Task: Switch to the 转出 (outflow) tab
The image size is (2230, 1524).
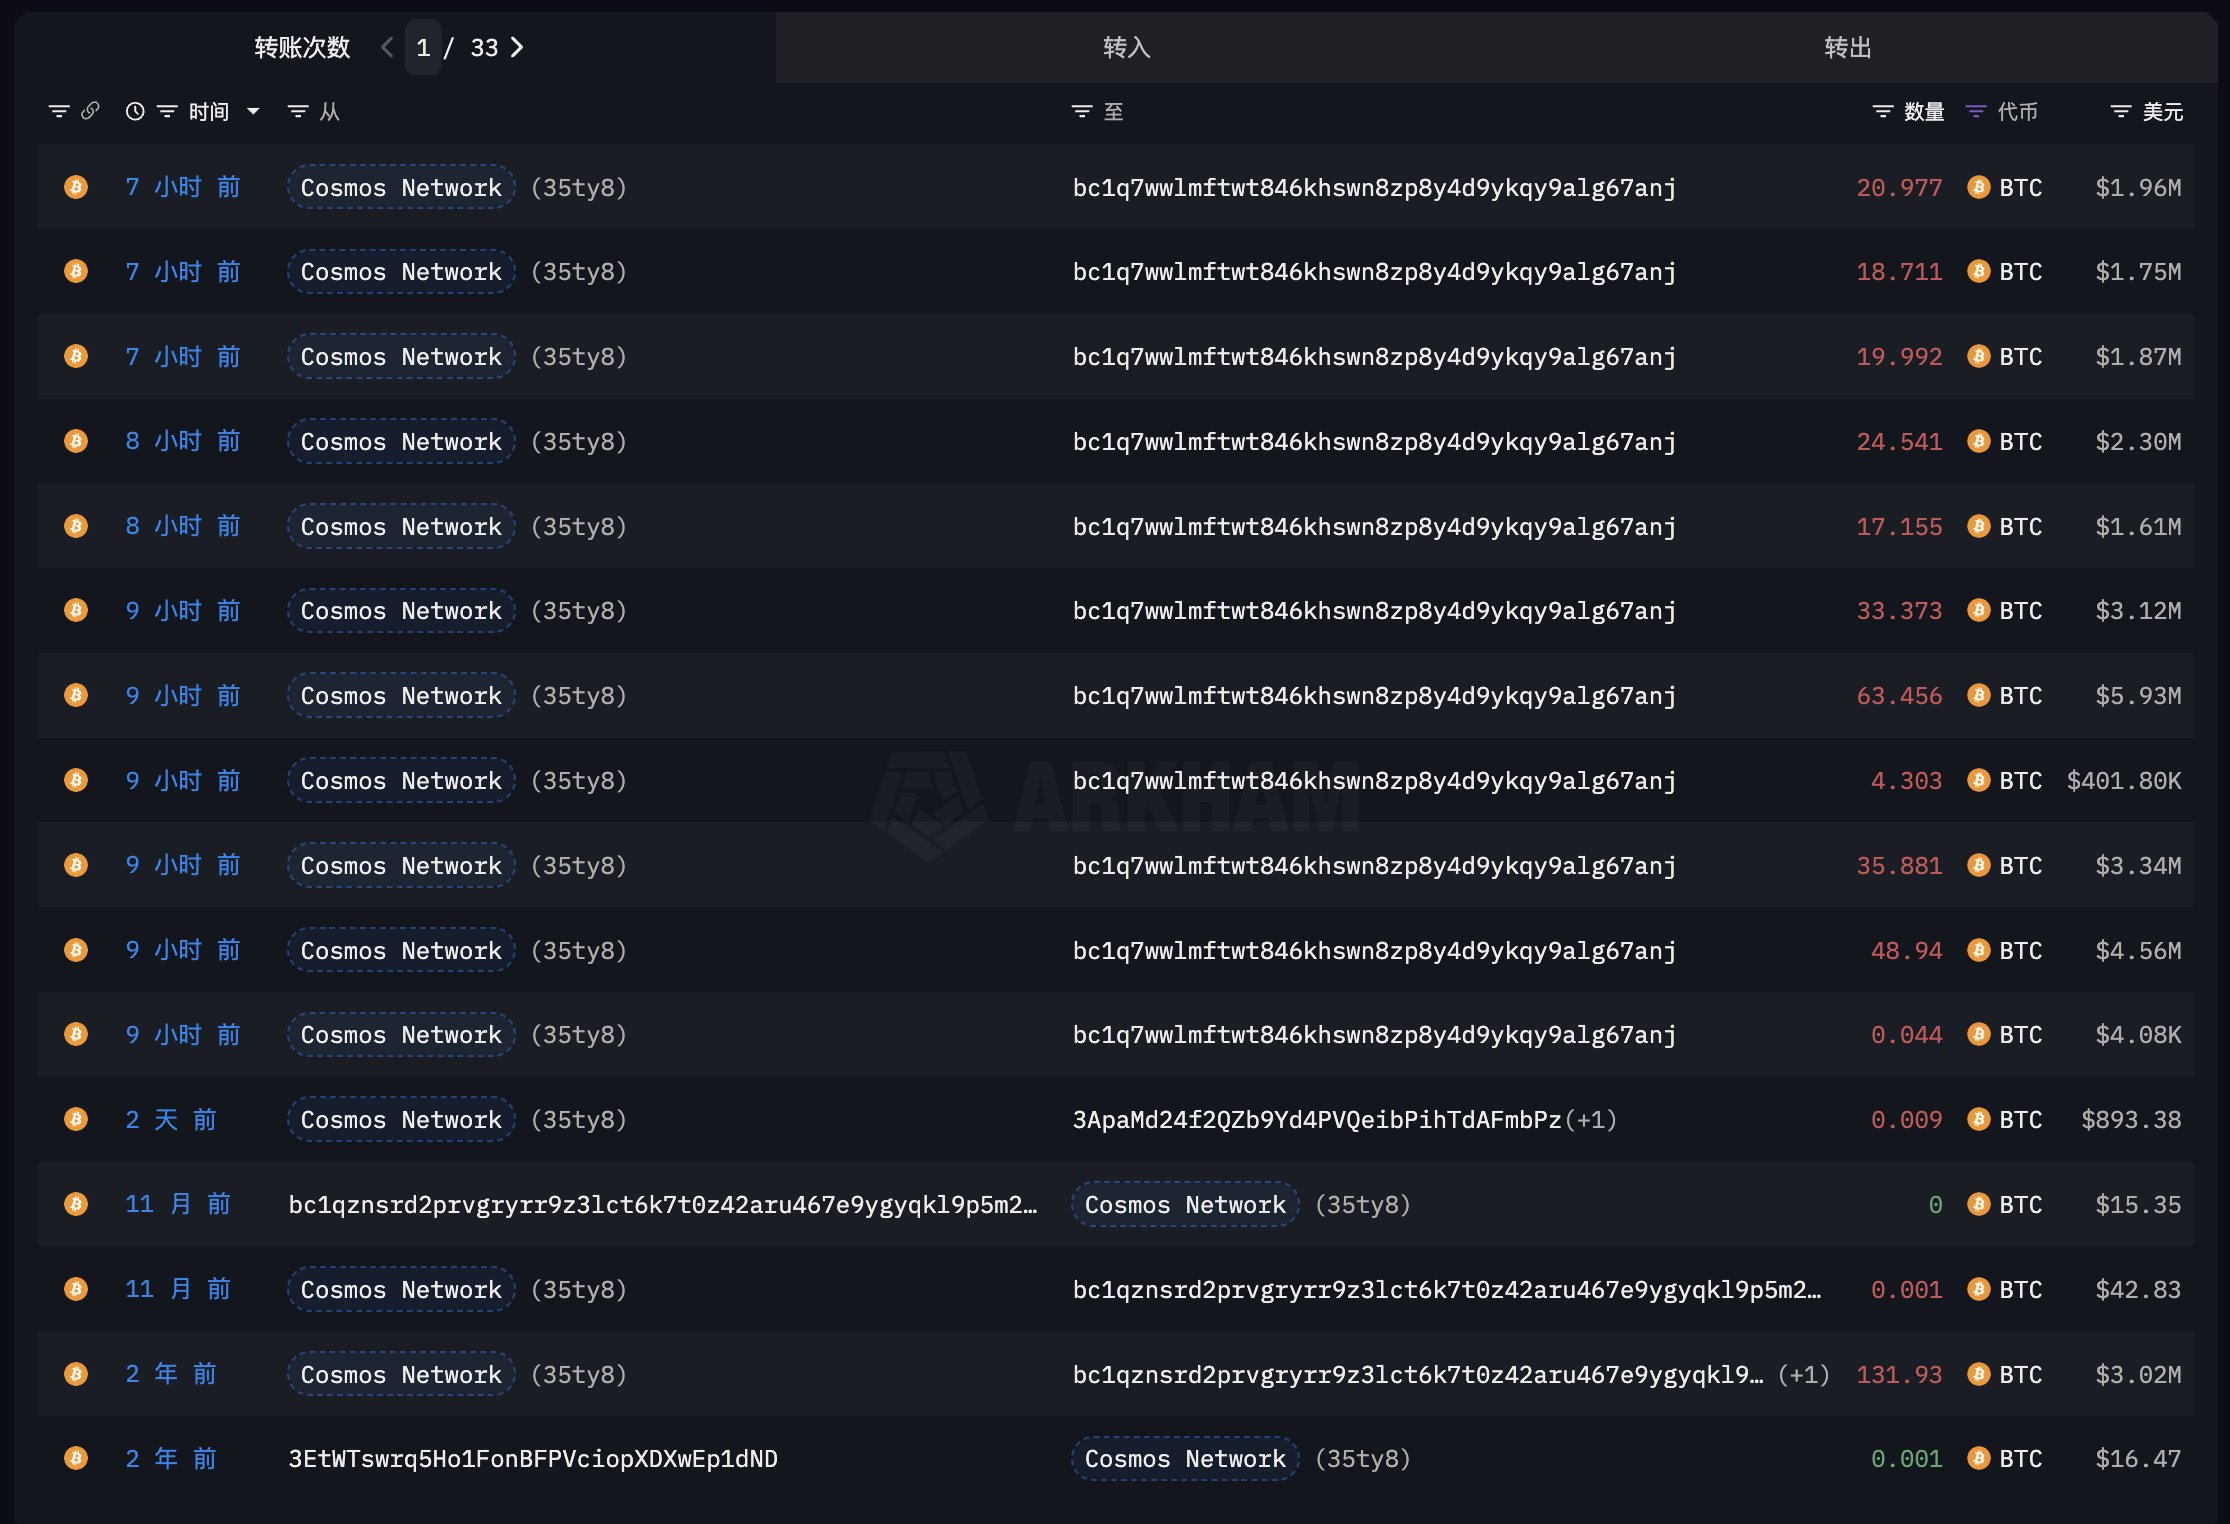Action: 1847,47
